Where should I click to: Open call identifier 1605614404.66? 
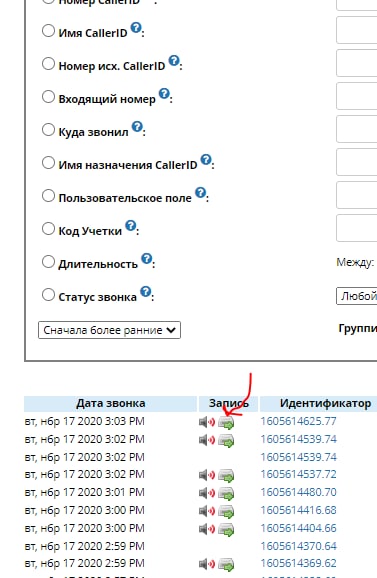[299, 529]
